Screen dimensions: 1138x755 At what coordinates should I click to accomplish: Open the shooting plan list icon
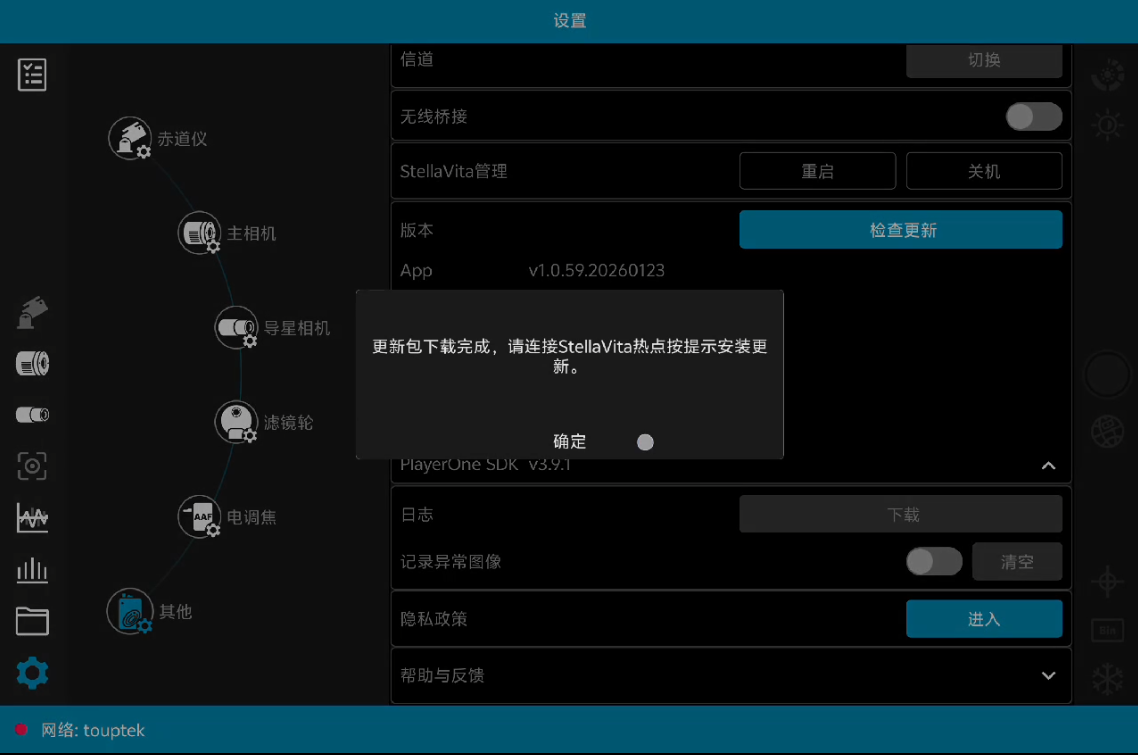click(x=32, y=74)
